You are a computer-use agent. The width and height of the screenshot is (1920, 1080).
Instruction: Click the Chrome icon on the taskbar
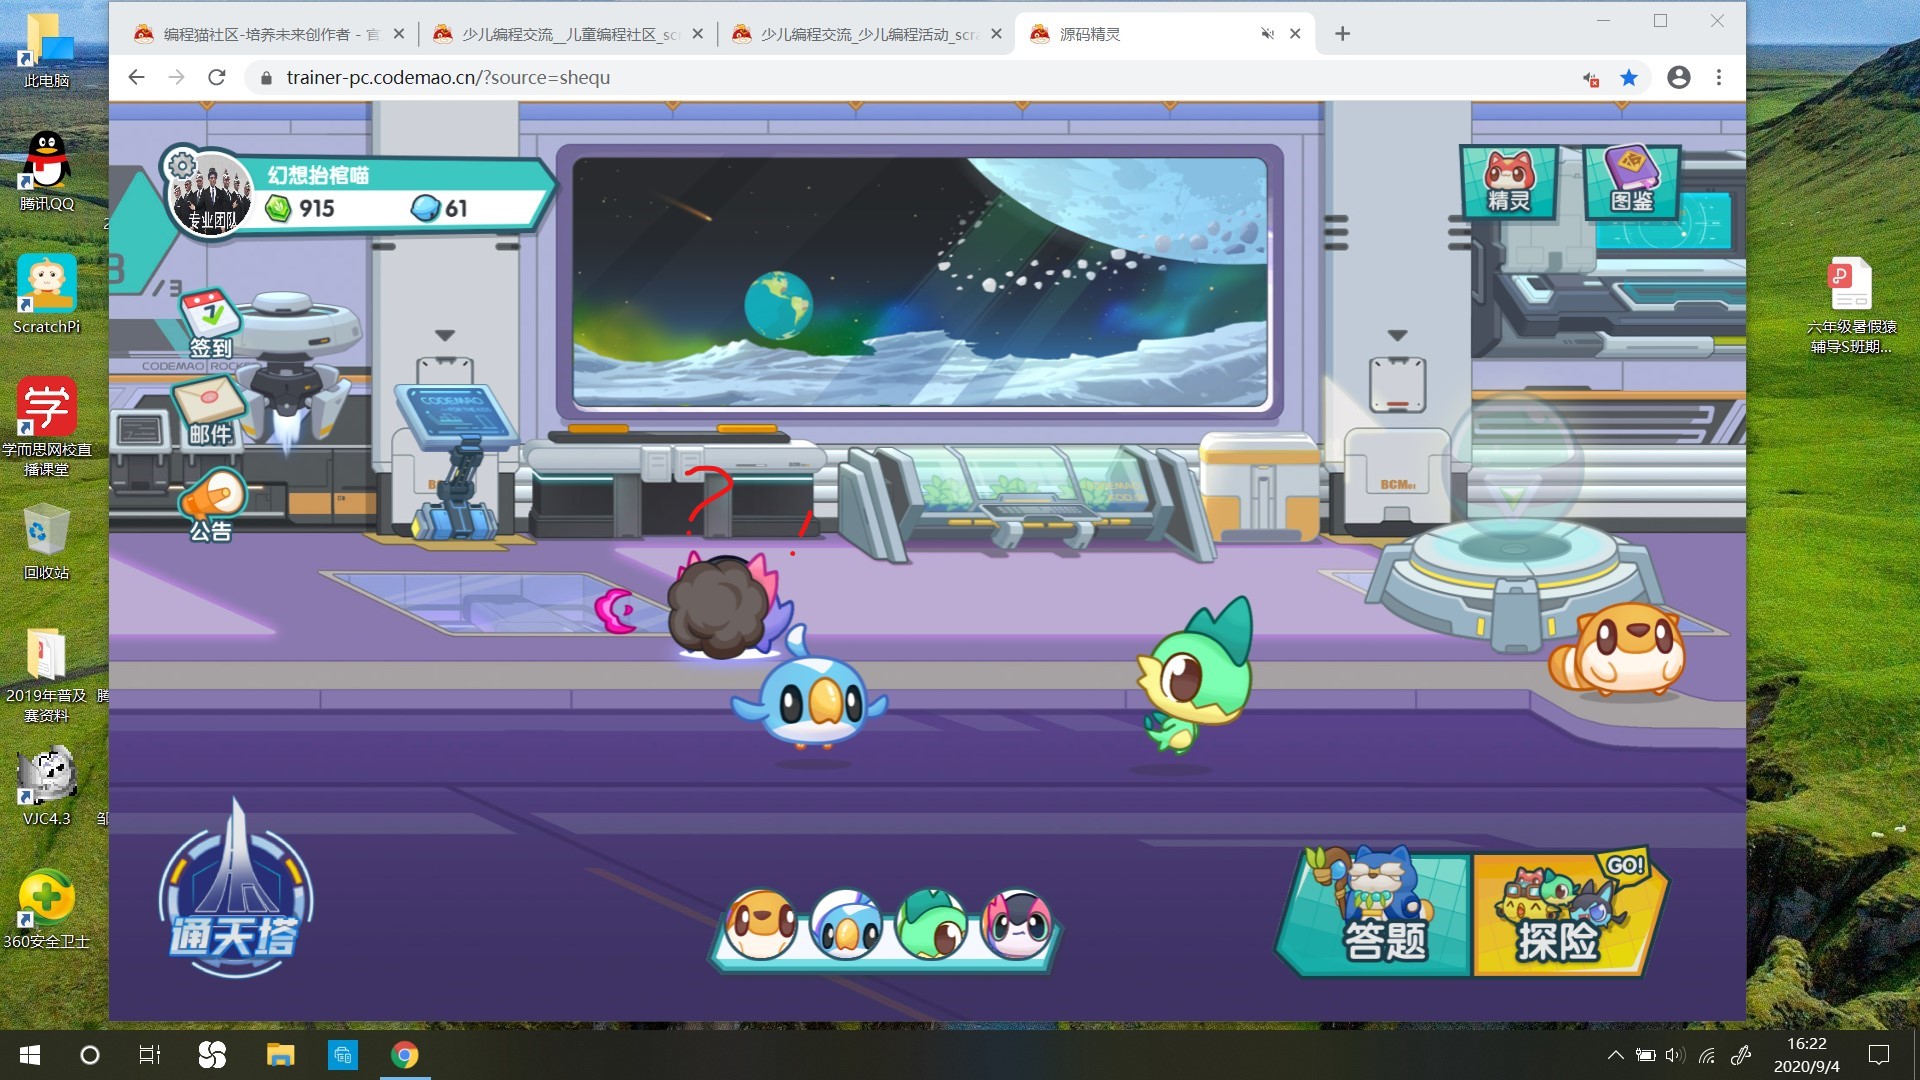405,1055
